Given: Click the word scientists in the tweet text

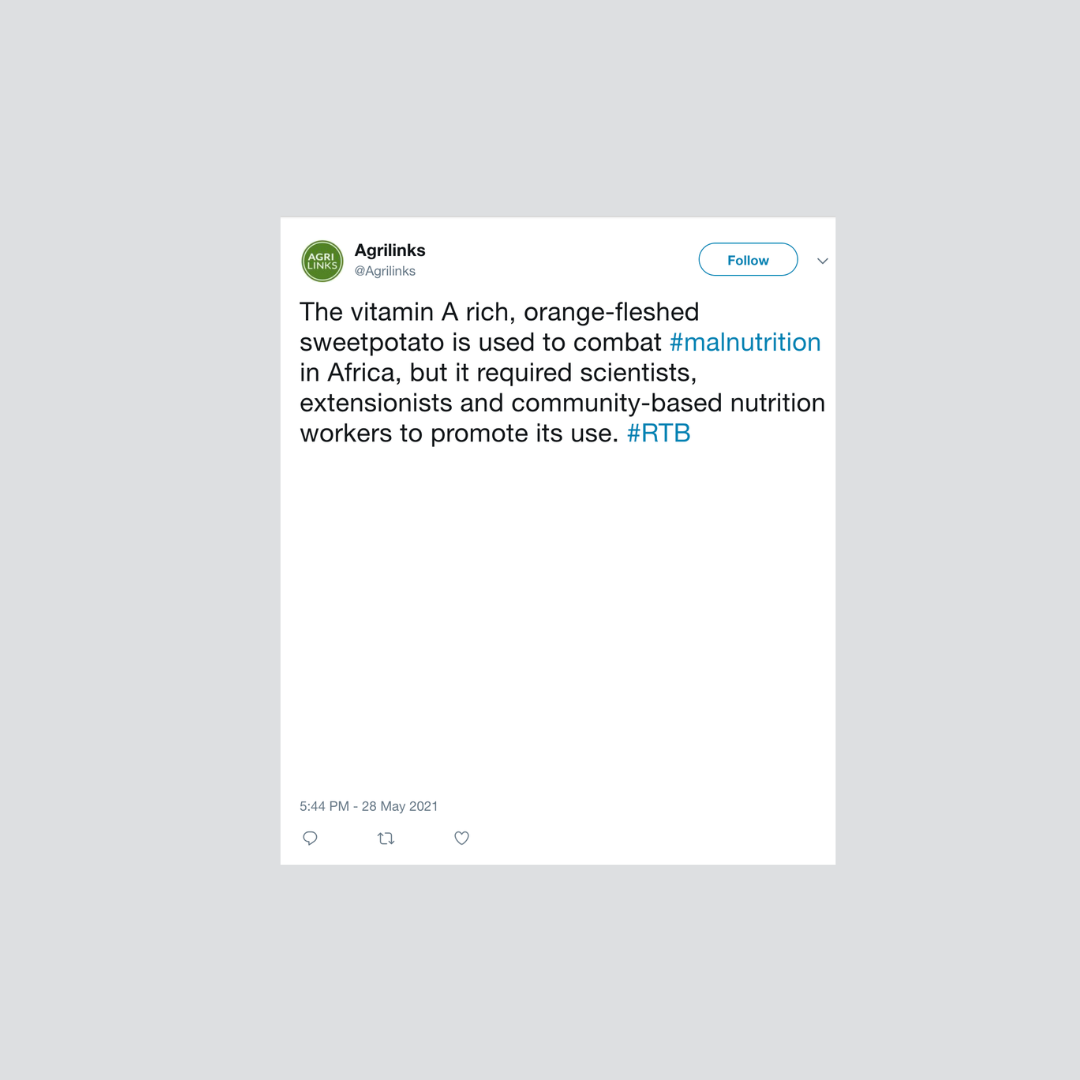Looking at the screenshot, I should pos(638,373).
